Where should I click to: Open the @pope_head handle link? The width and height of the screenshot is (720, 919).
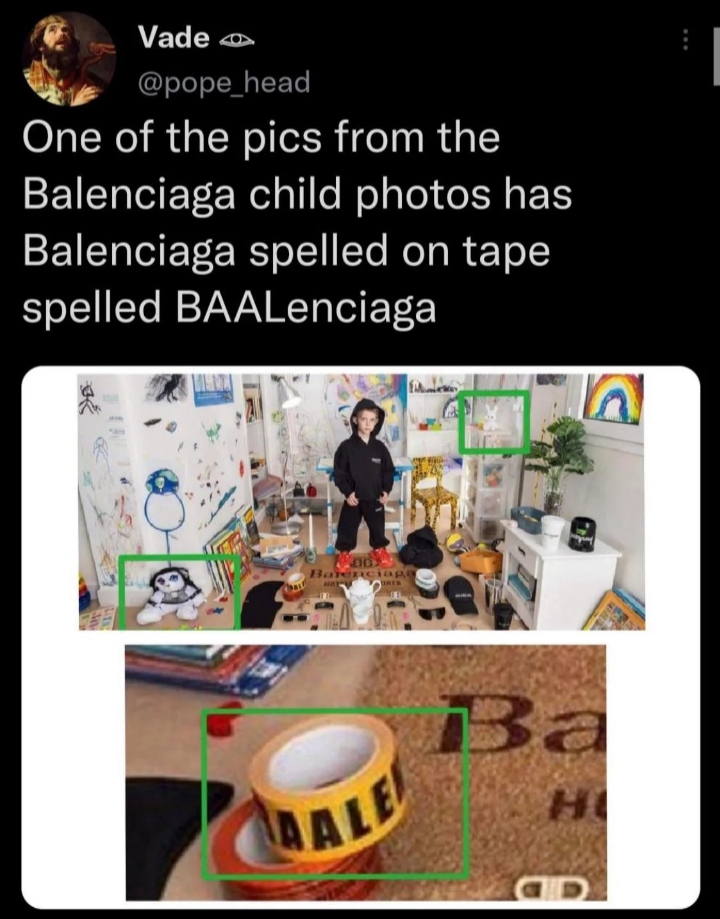223,82
